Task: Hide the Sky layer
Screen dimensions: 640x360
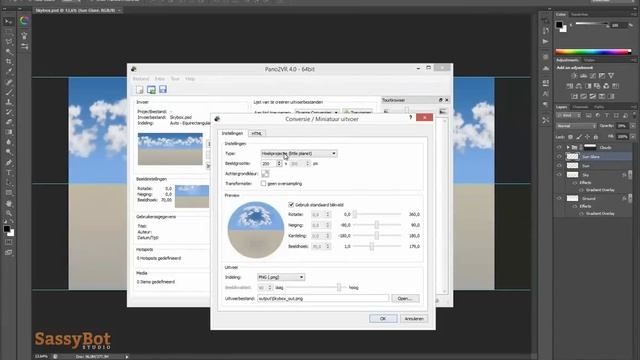Action: coord(559,175)
